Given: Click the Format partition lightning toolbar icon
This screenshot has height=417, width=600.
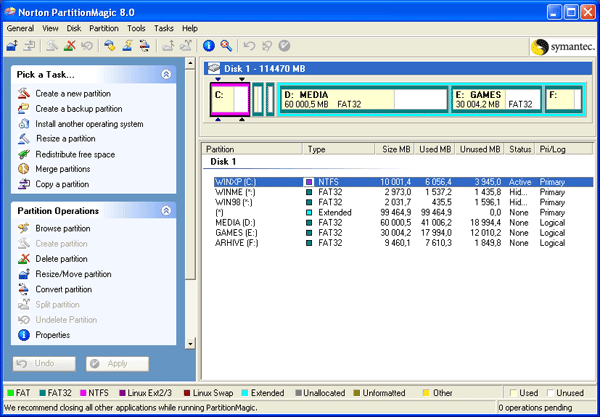Looking at the screenshot, I should coord(127,46).
